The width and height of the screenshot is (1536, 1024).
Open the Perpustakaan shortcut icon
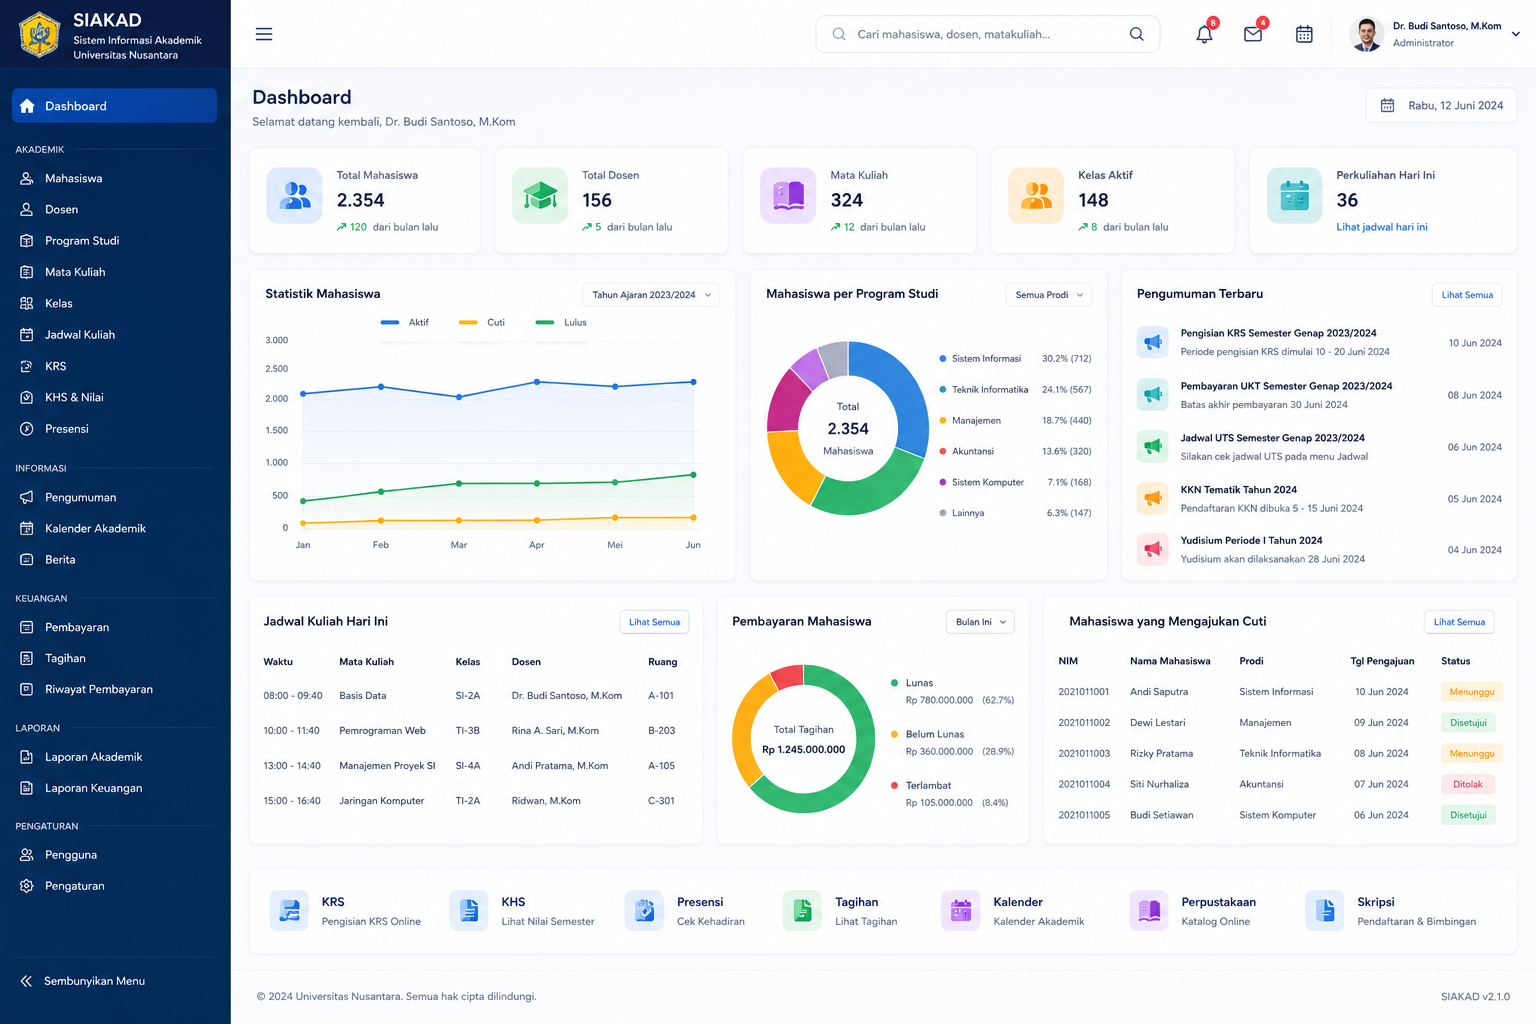coord(1148,910)
